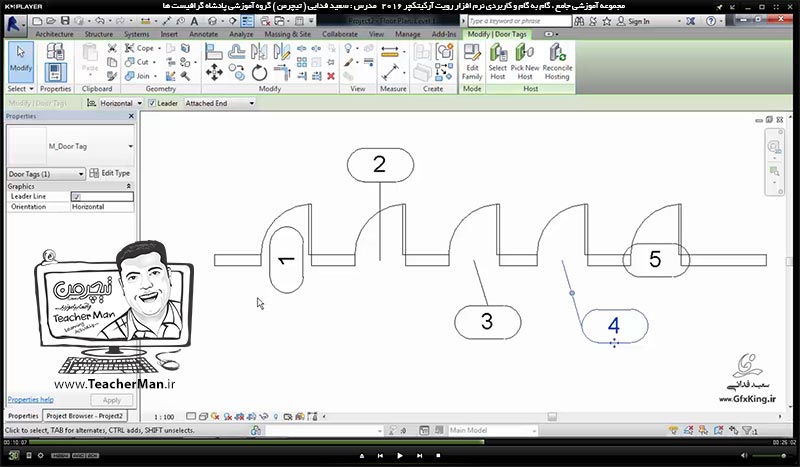Click Undo in quick access toolbar
Screen dimensions: 800x467
[x=99, y=21]
